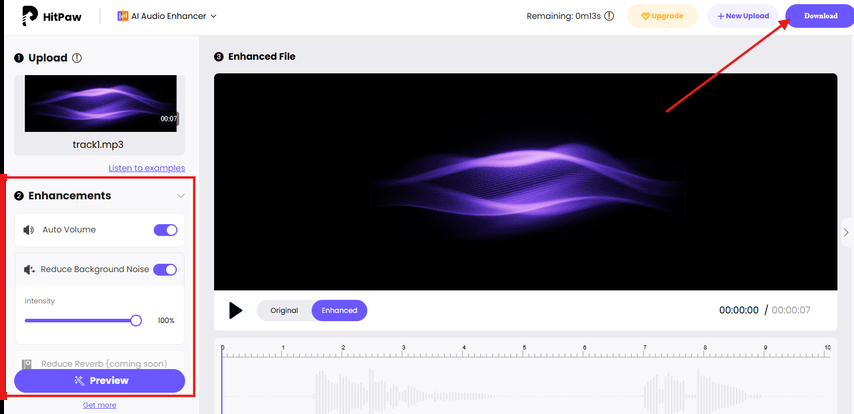Click the New Upload button
Screen dimensions: 854x414
743,16
